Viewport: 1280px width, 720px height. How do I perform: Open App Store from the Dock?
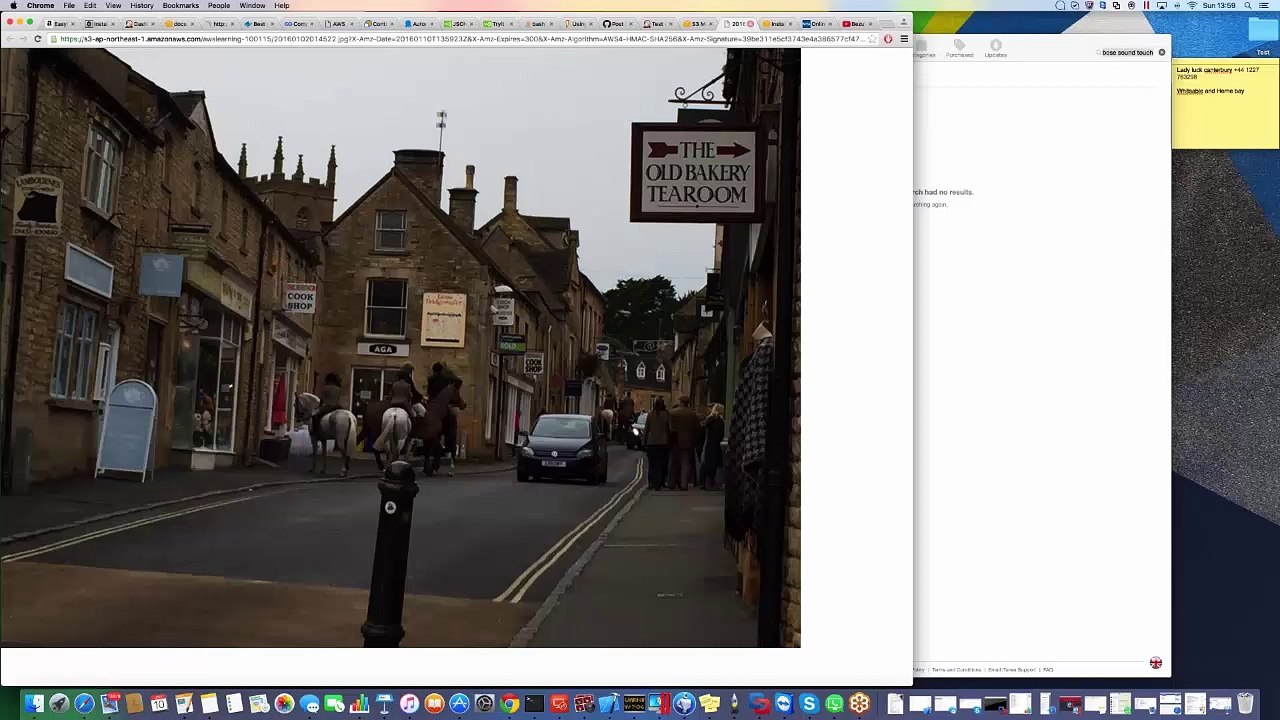click(x=459, y=704)
